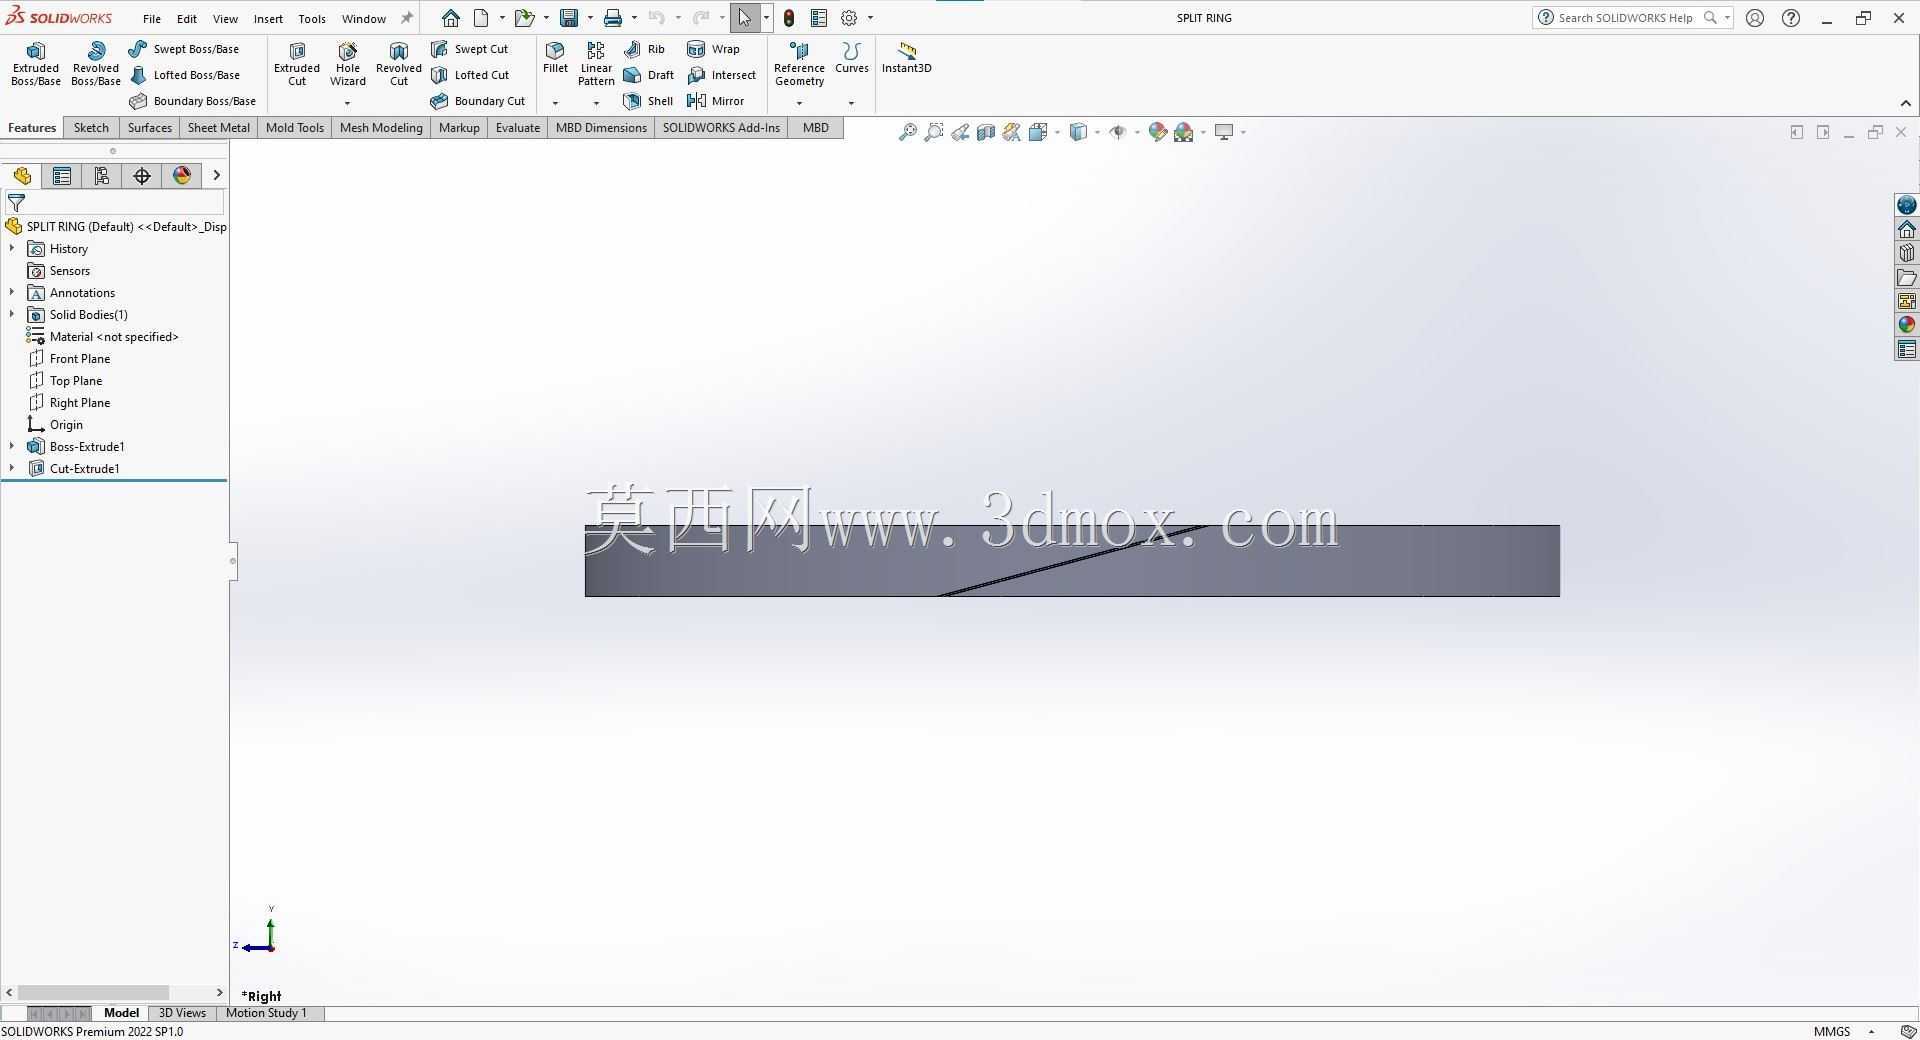The height and width of the screenshot is (1040, 1920).
Task: Switch to the Sheet Metal tab
Action: point(218,128)
